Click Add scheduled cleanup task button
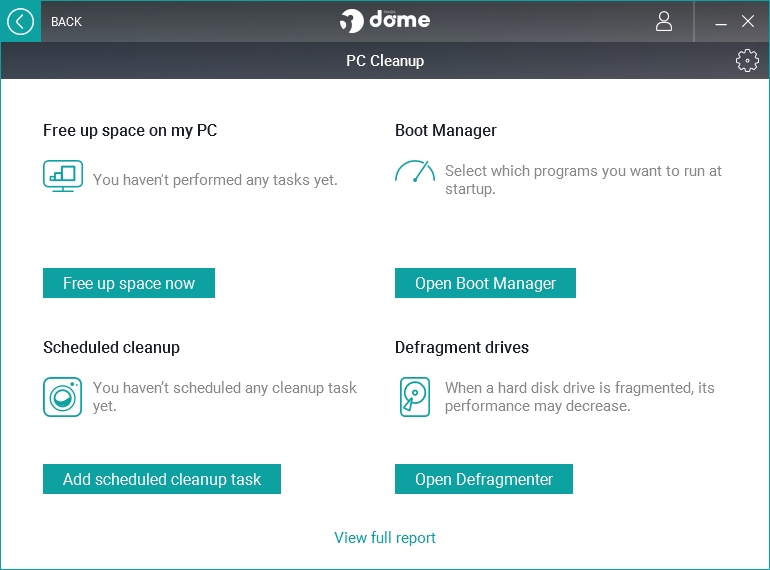The image size is (770, 570). pyautogui.click(x=162, y=479)
